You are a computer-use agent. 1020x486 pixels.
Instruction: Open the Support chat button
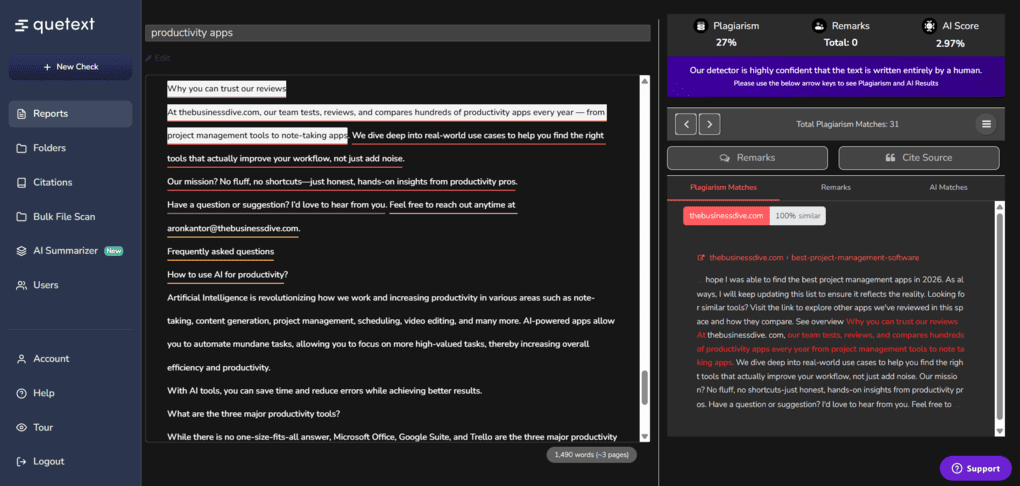coord(976,468)
